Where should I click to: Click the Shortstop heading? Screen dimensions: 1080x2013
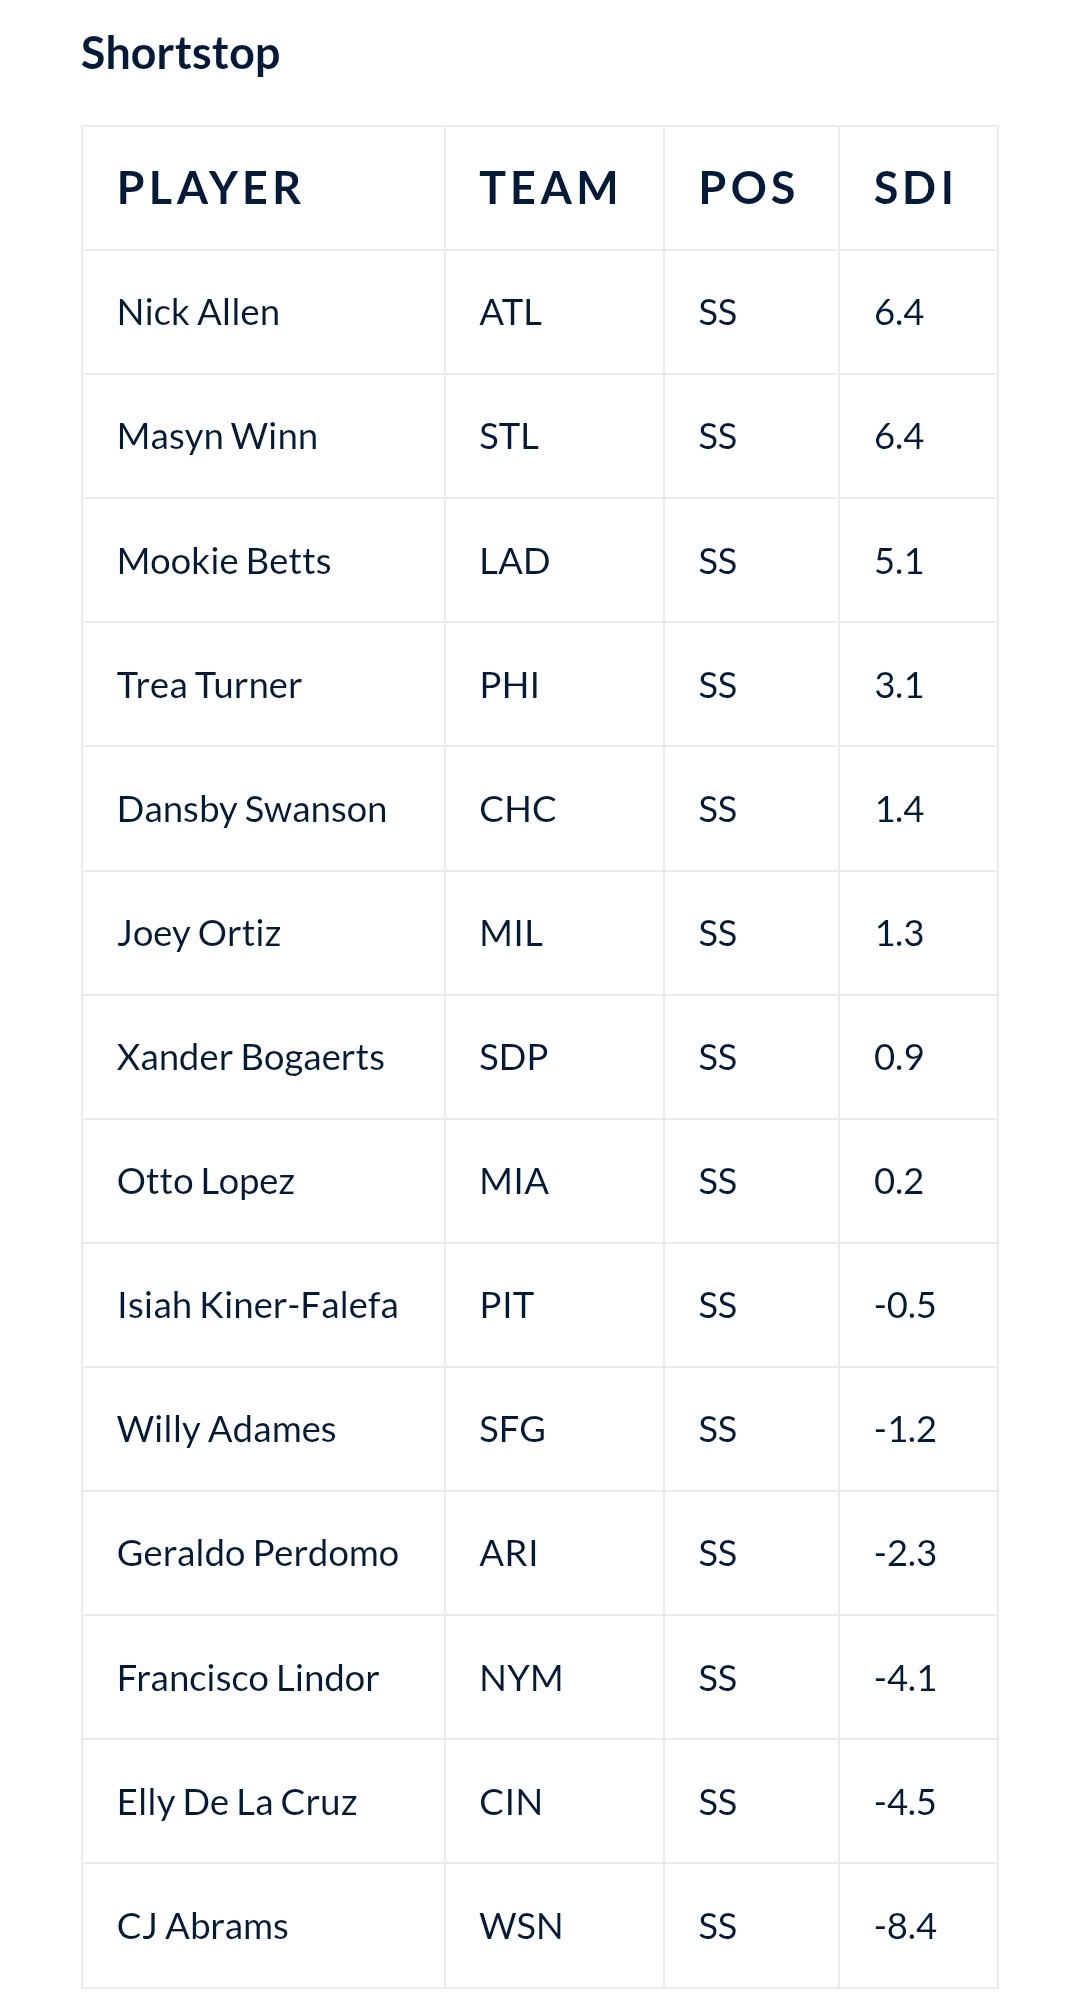pos(180,54)
